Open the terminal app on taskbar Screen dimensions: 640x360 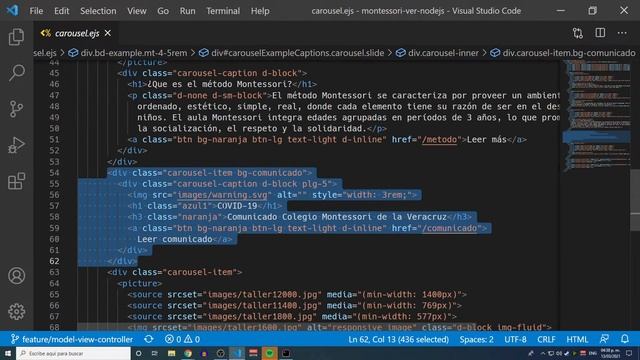point(286,353)
